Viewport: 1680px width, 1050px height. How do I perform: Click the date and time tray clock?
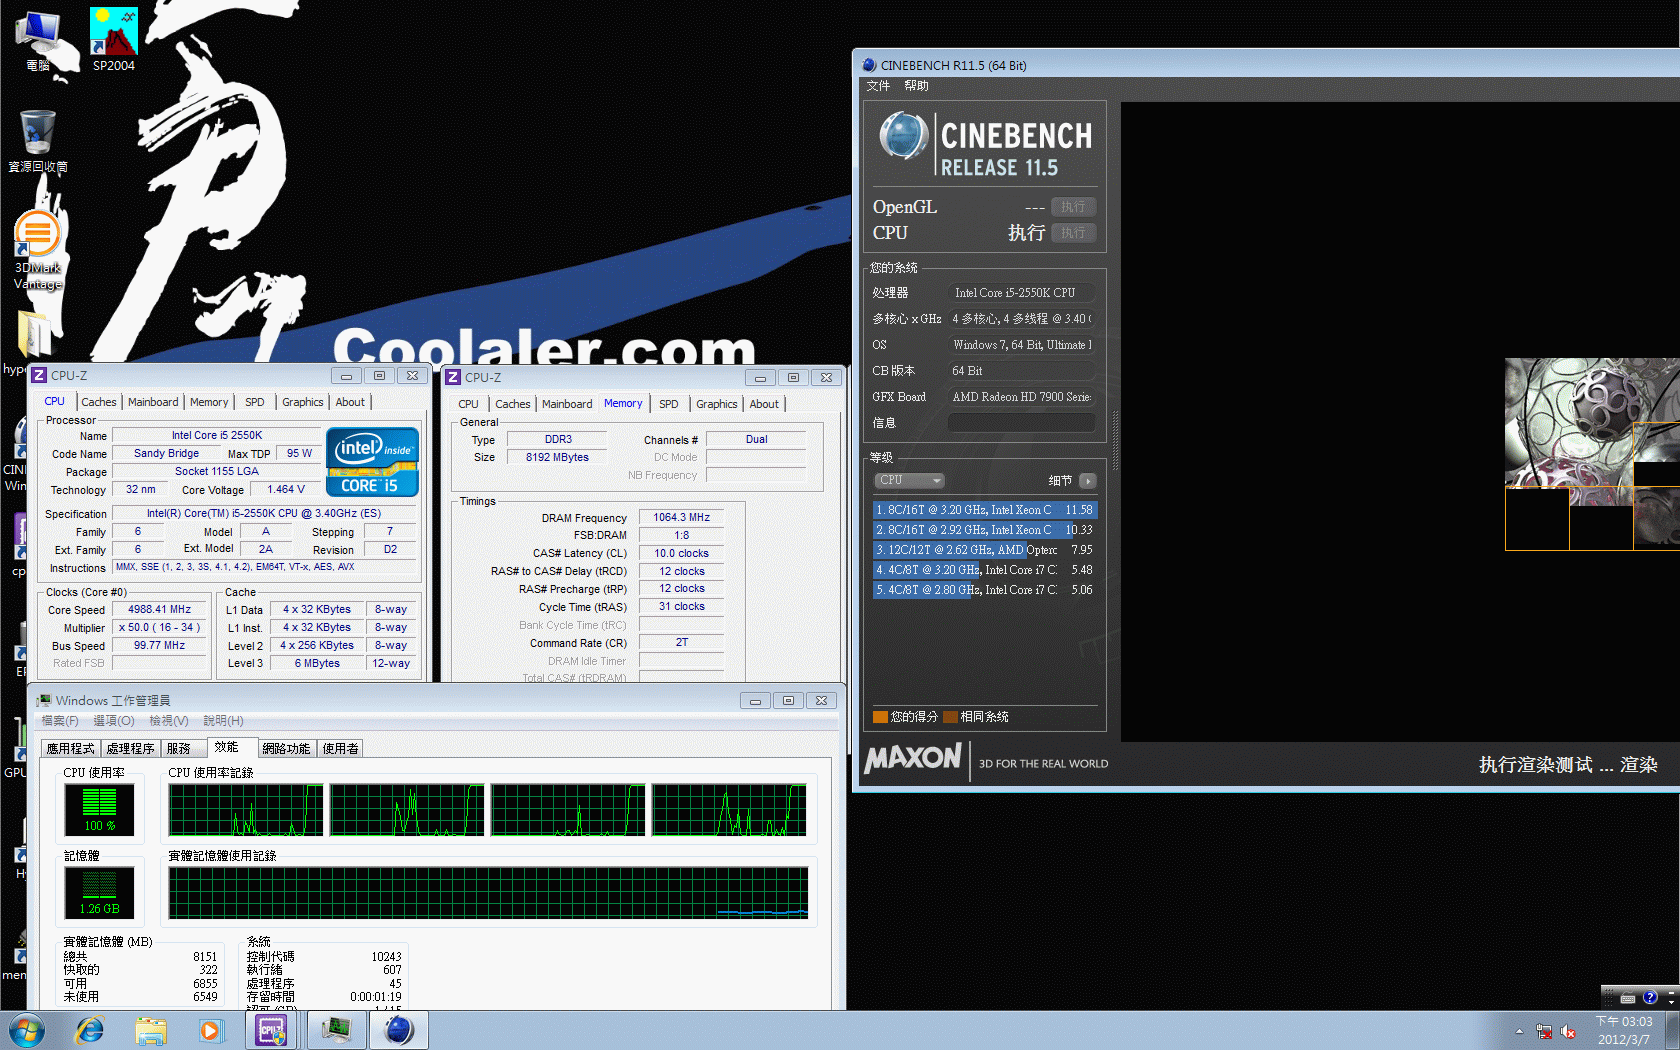(1624, 1031)
